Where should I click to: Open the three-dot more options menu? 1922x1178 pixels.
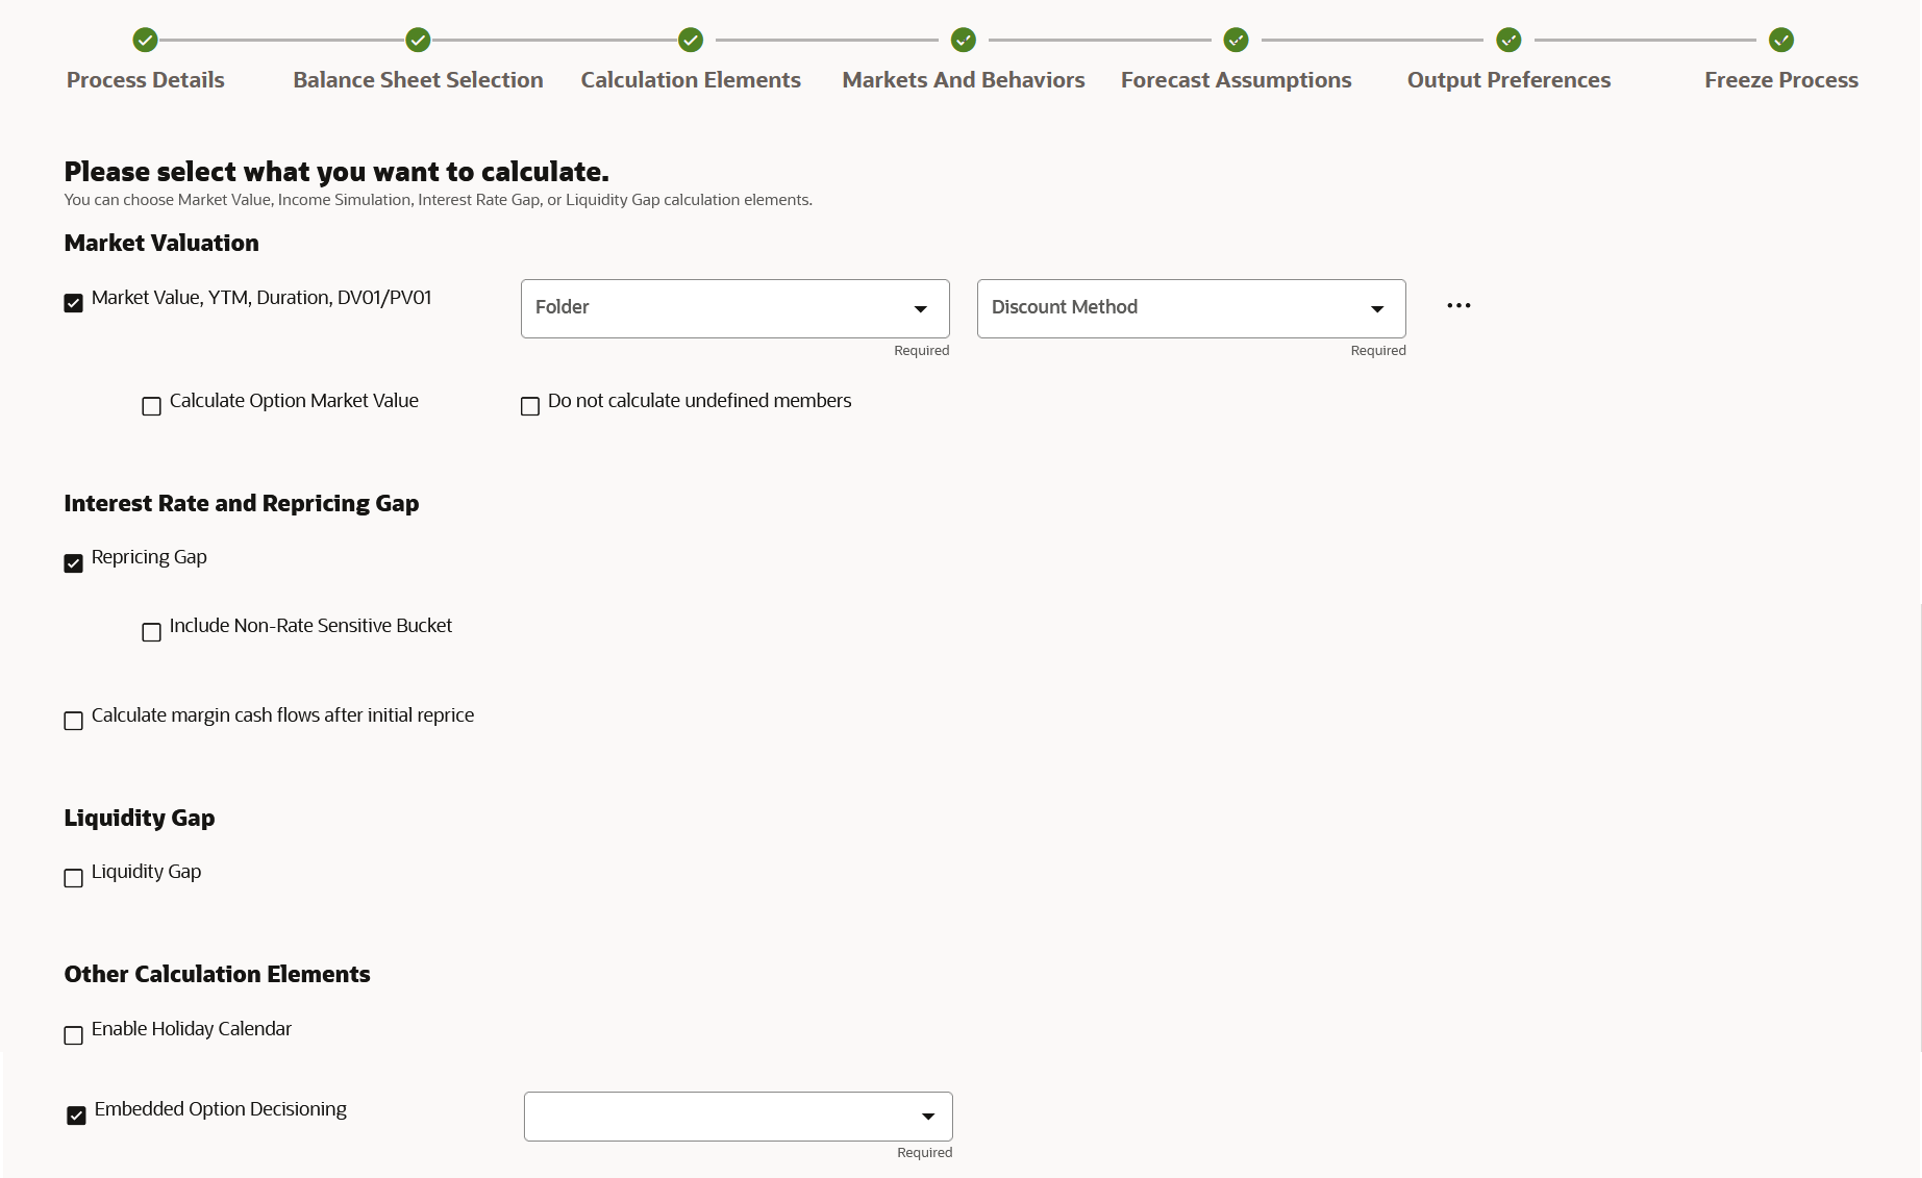coord(1458,306)
